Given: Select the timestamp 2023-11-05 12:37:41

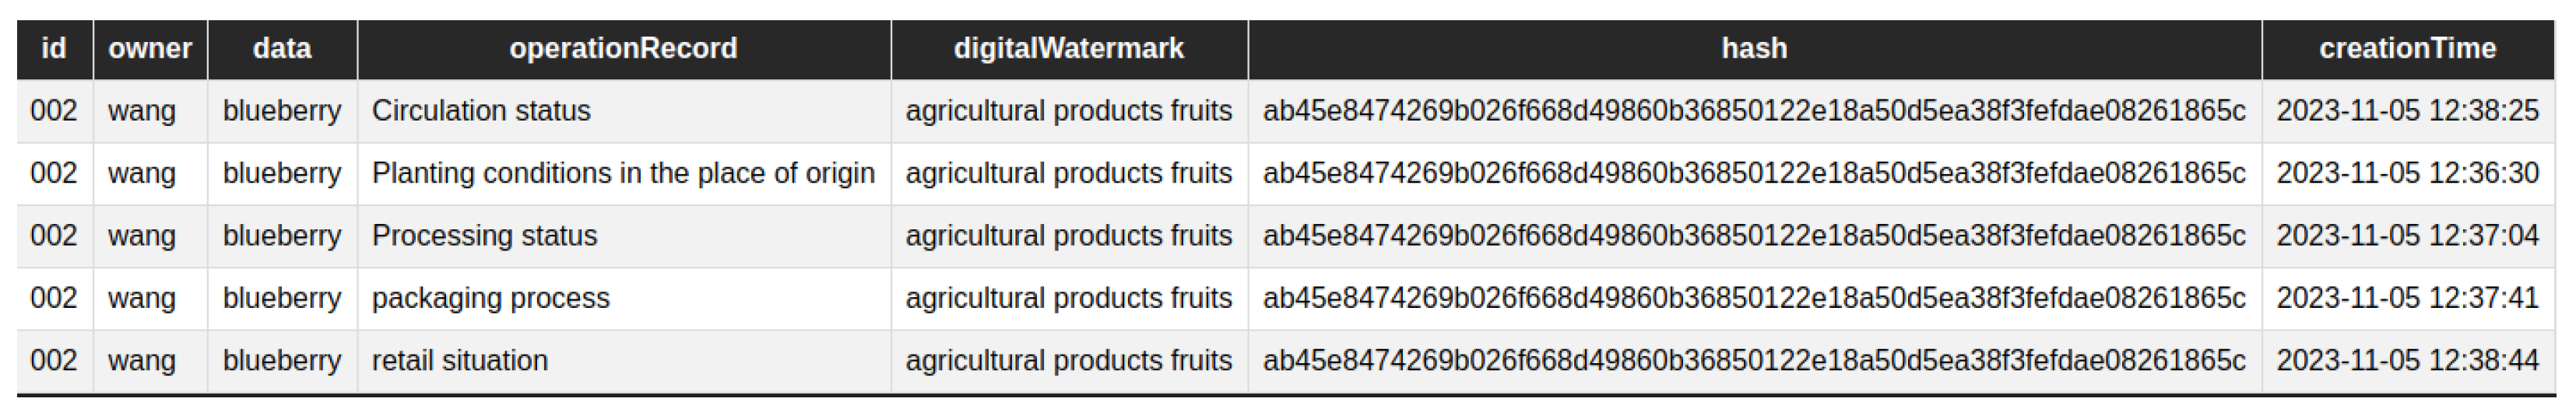Looking at the screenshot, I should pyautogui.click(x=2407, y=298).
